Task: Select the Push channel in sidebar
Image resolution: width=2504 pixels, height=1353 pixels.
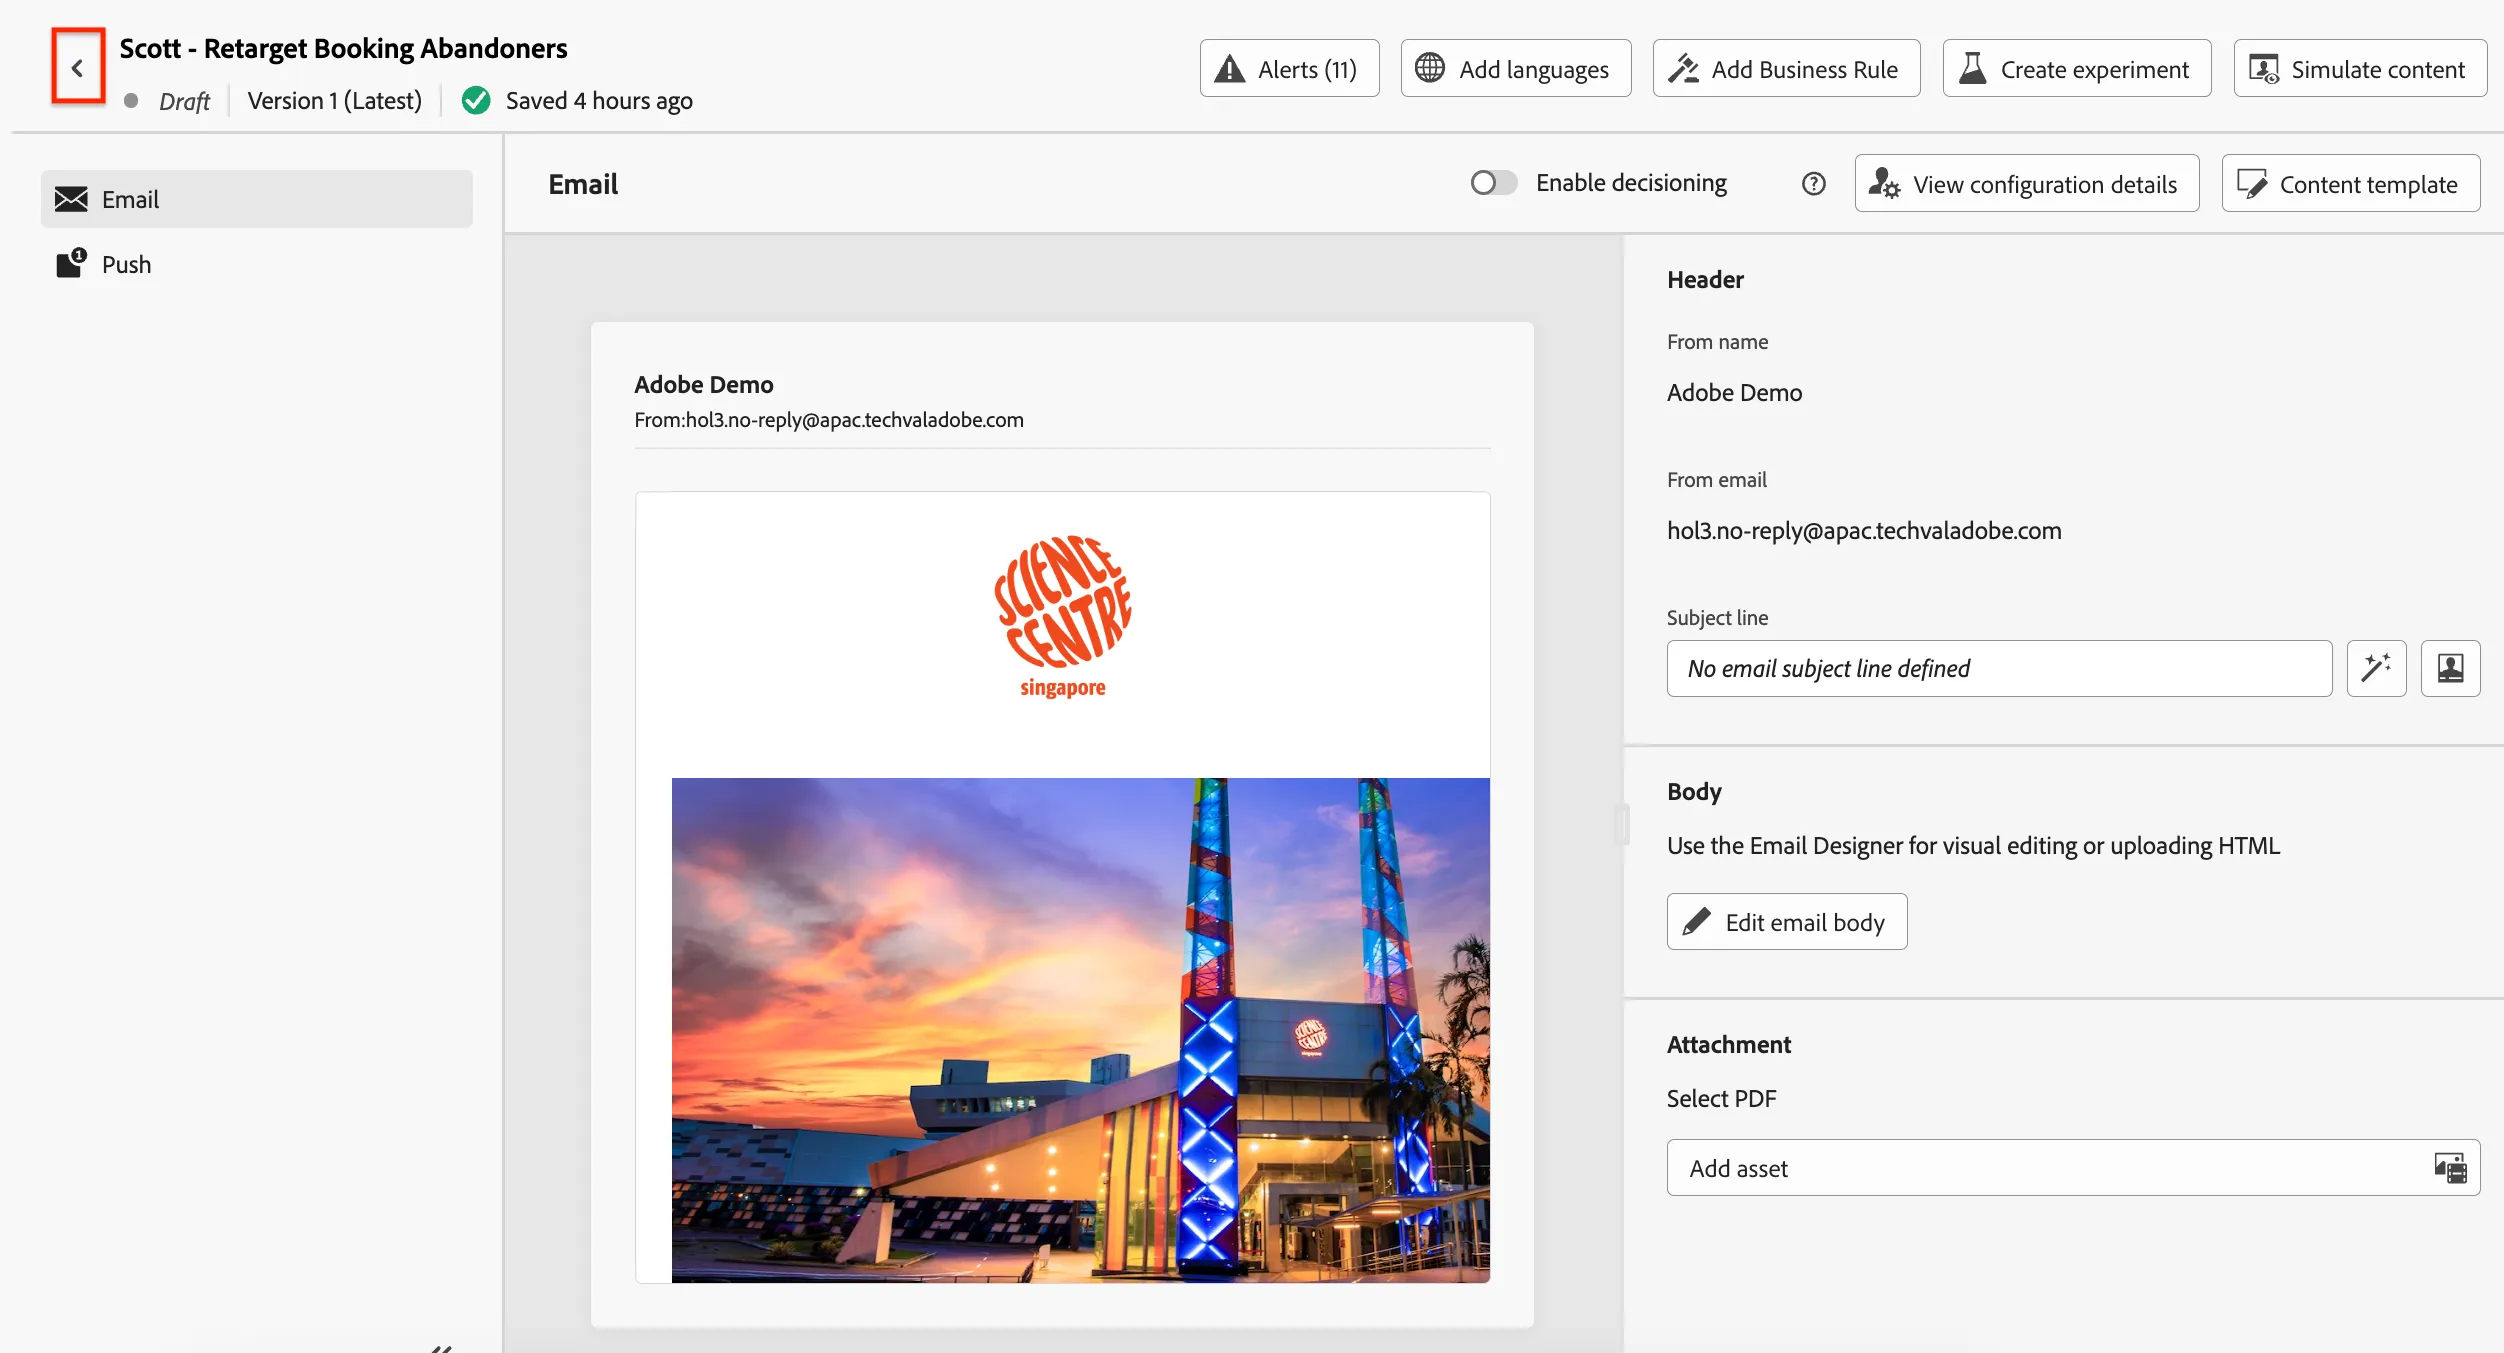Action: tap(256, 264)
